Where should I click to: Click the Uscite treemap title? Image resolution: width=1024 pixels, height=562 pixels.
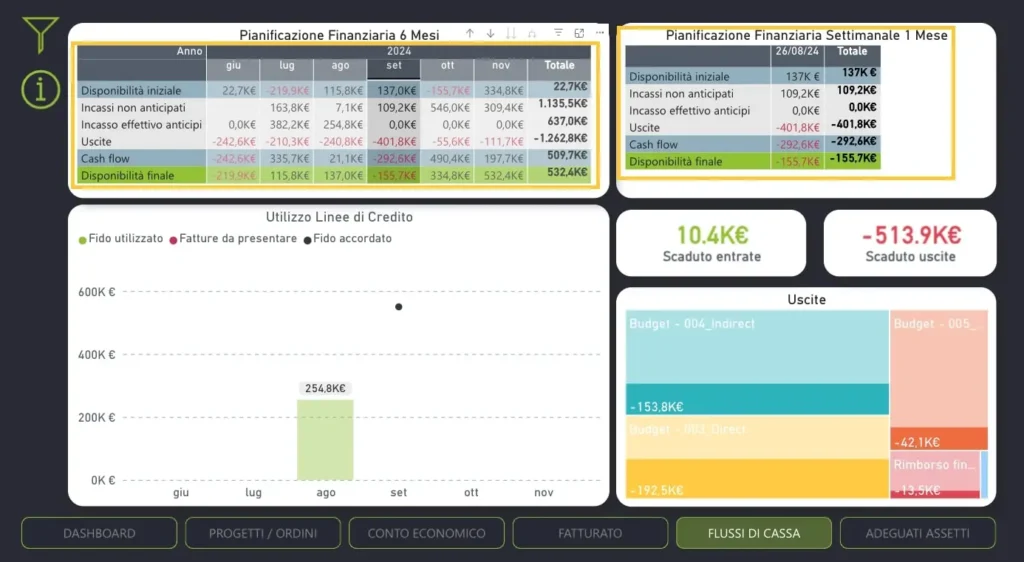pos(807,300)
